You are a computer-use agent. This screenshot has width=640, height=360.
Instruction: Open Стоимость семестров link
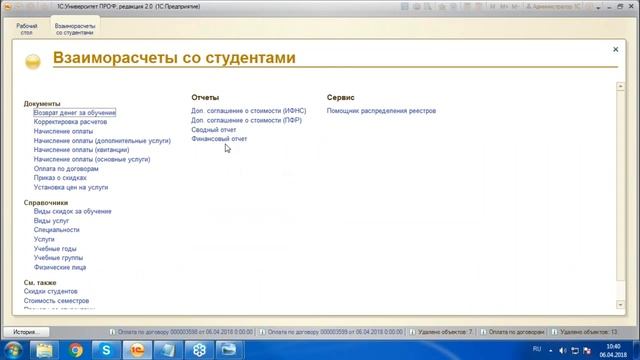(56, 301)
